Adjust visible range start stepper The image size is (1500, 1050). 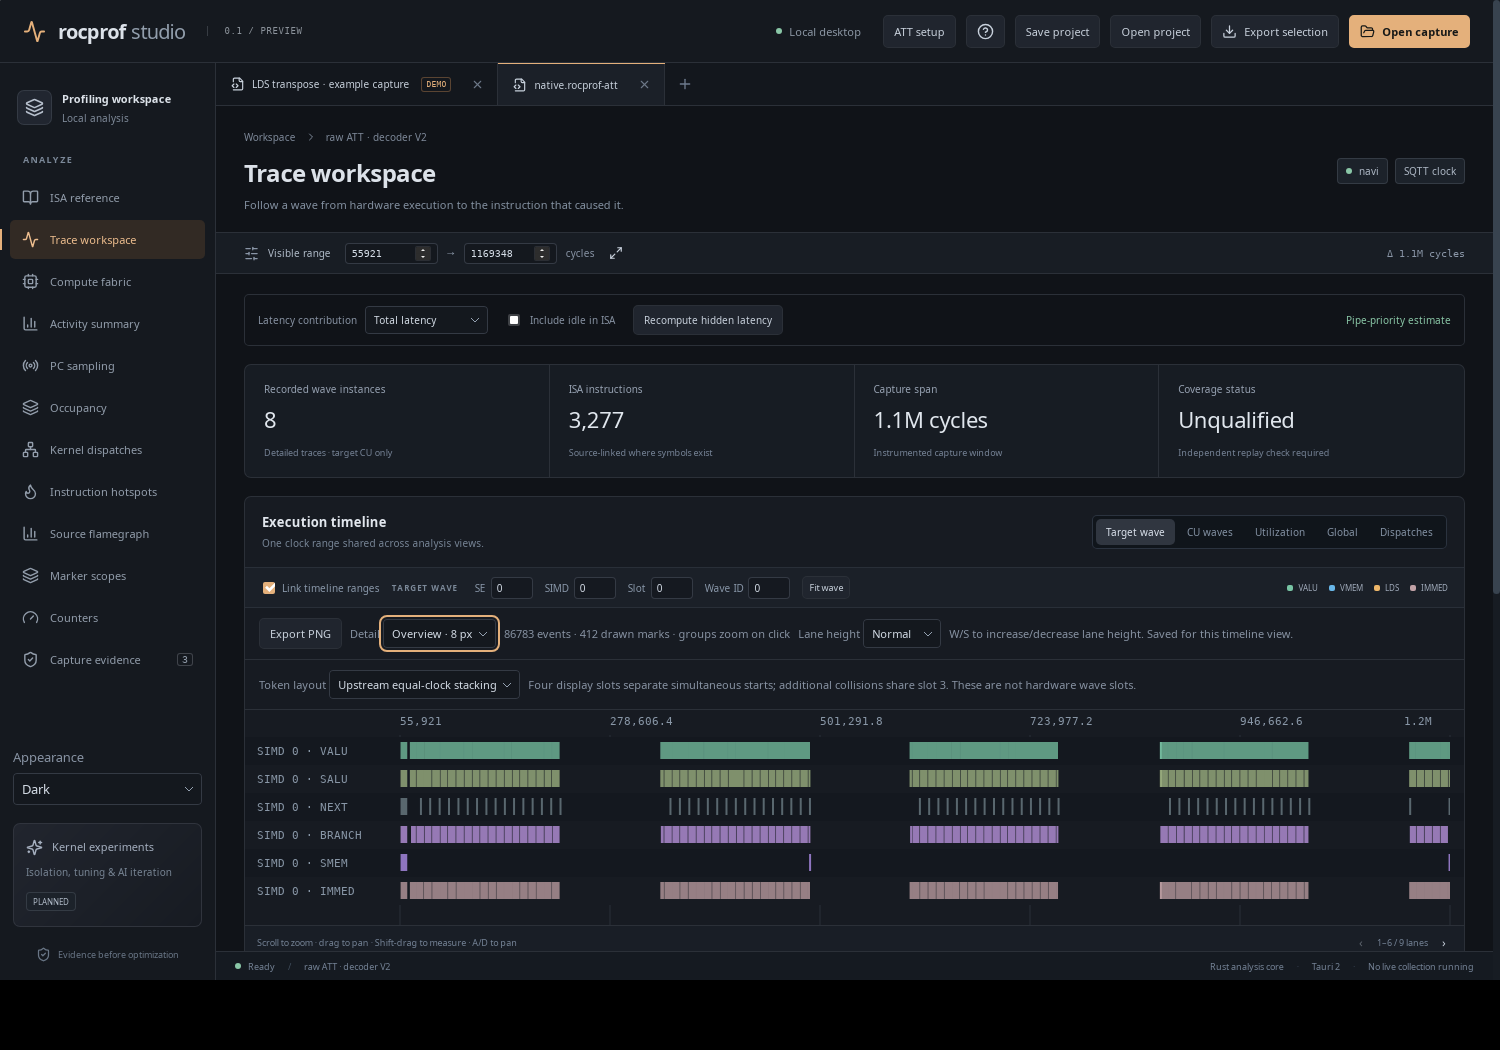point(423,253)
